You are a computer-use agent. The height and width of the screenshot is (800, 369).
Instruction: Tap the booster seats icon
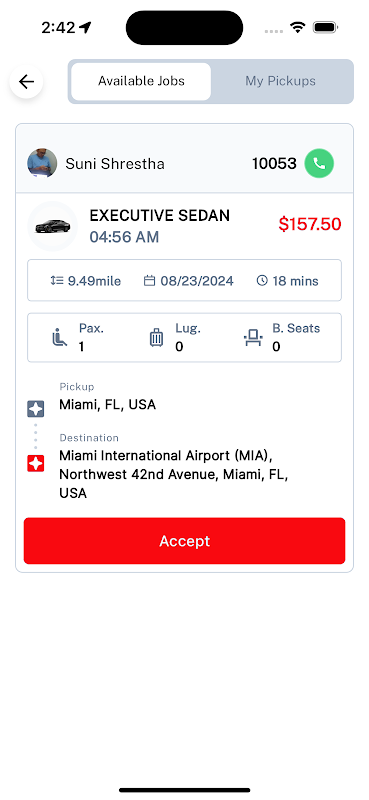pos(253,338)
